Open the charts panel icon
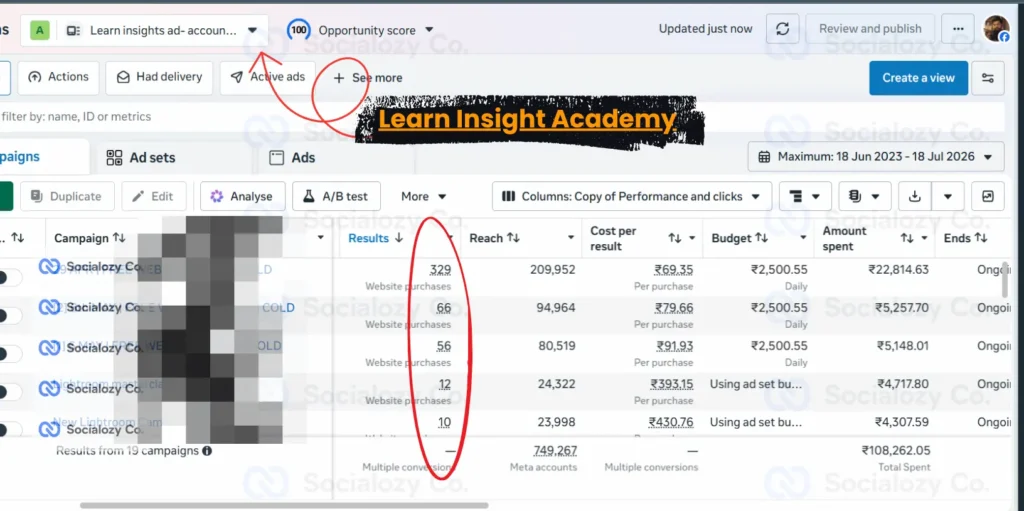The height and width of the screenshot is (511, 1024). click(x=987, y=197)
